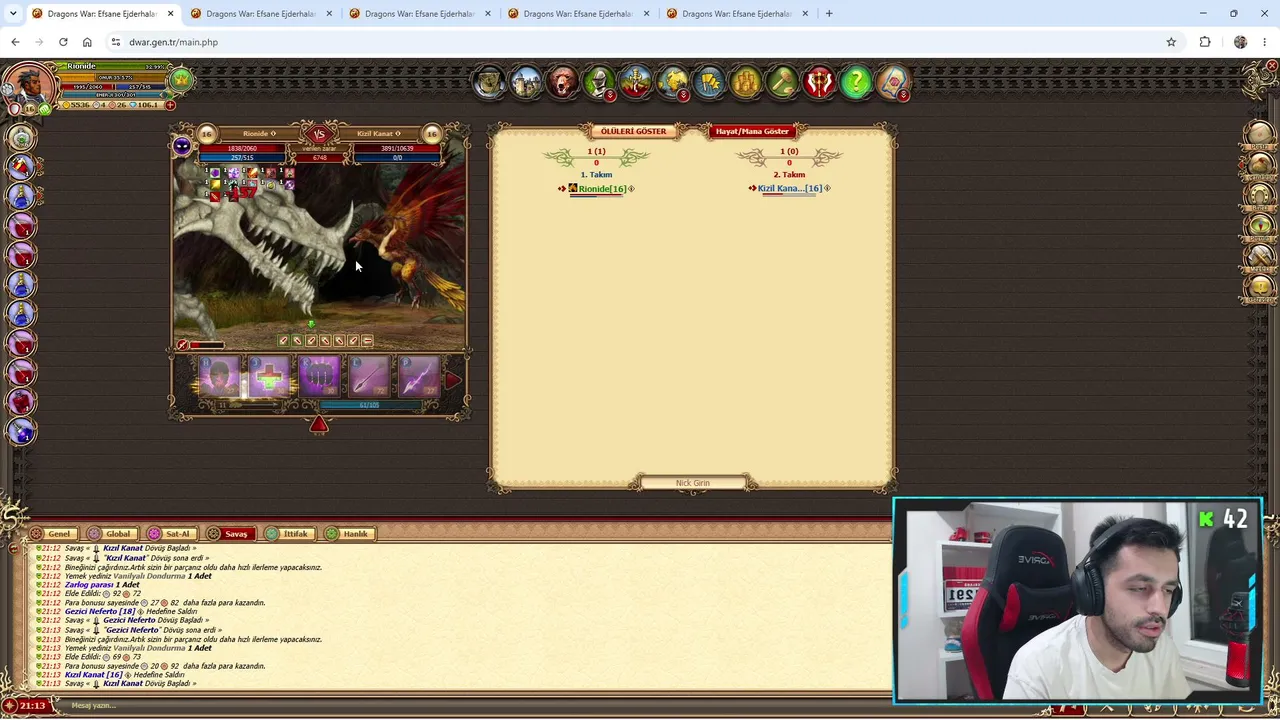Open the Rionide[16] player link
The height and width of the screenshot is (720, 1280).
coord(602,189)
